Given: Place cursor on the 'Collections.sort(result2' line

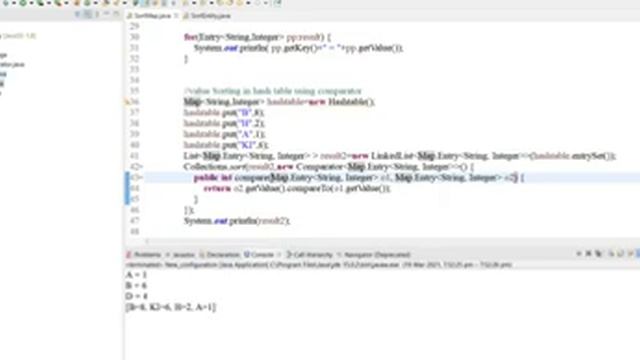Looking at the screenshot, I should point(329,167).
